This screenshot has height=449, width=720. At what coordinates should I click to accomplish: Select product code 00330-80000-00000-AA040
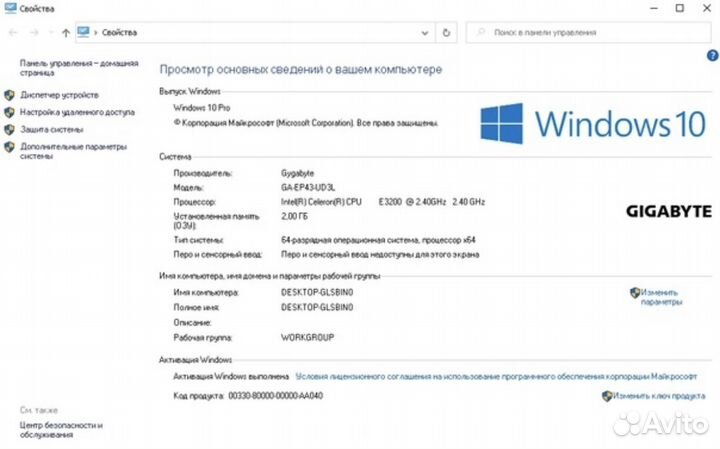276,396
